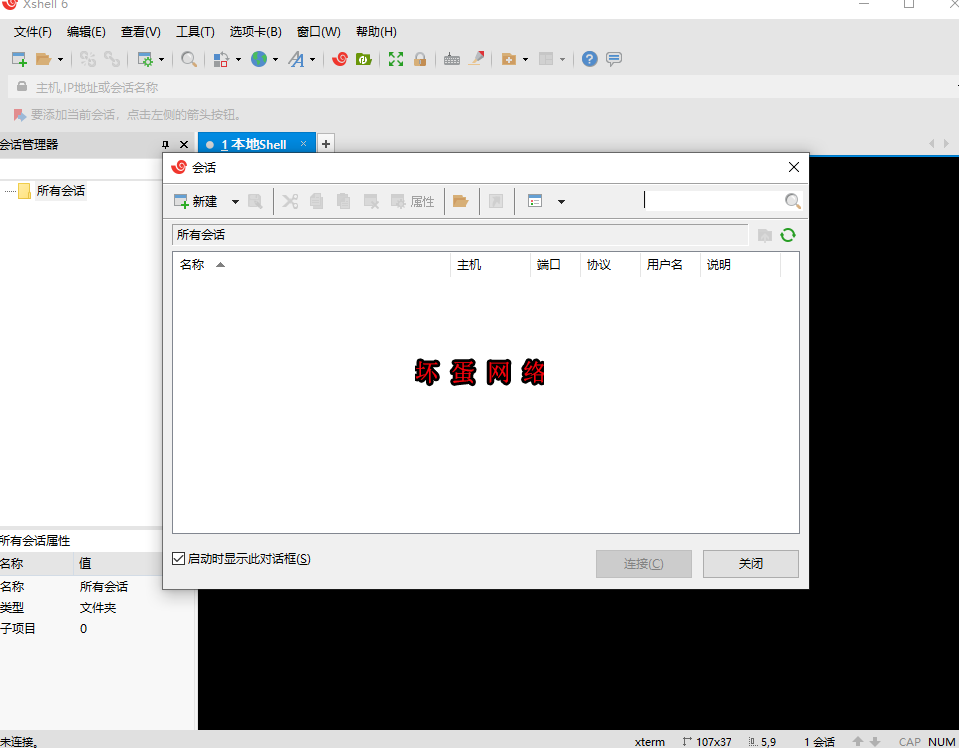Click the grayed layout panes icon

[x=546, y=59]
